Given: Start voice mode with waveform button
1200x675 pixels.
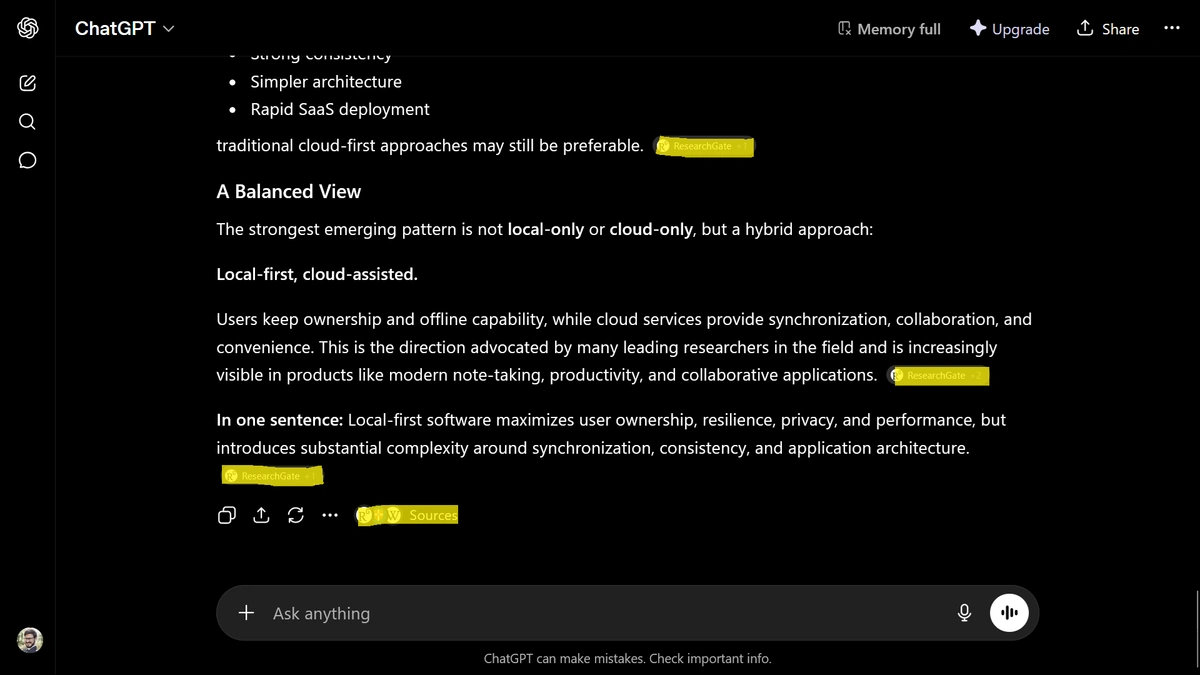Looking at the screenshot, I should [1010, 613].
